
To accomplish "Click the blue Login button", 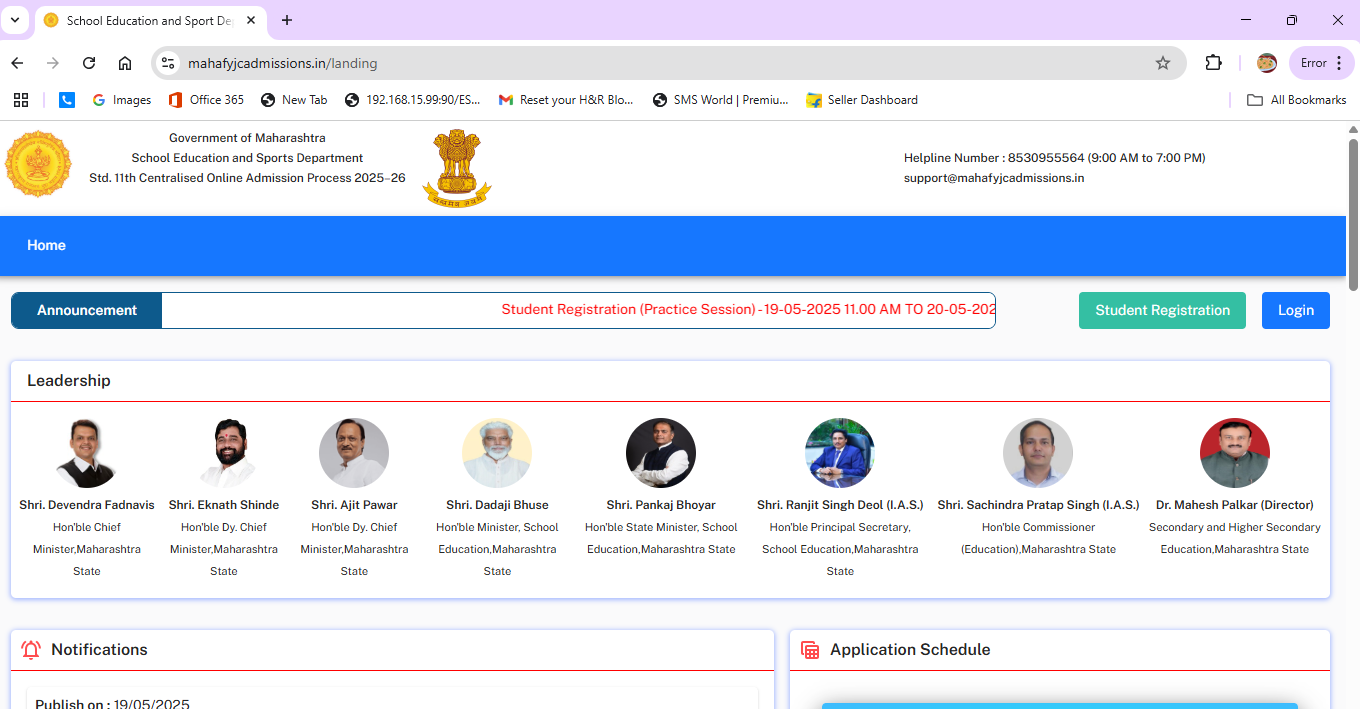I will [x=1295, y=310].
